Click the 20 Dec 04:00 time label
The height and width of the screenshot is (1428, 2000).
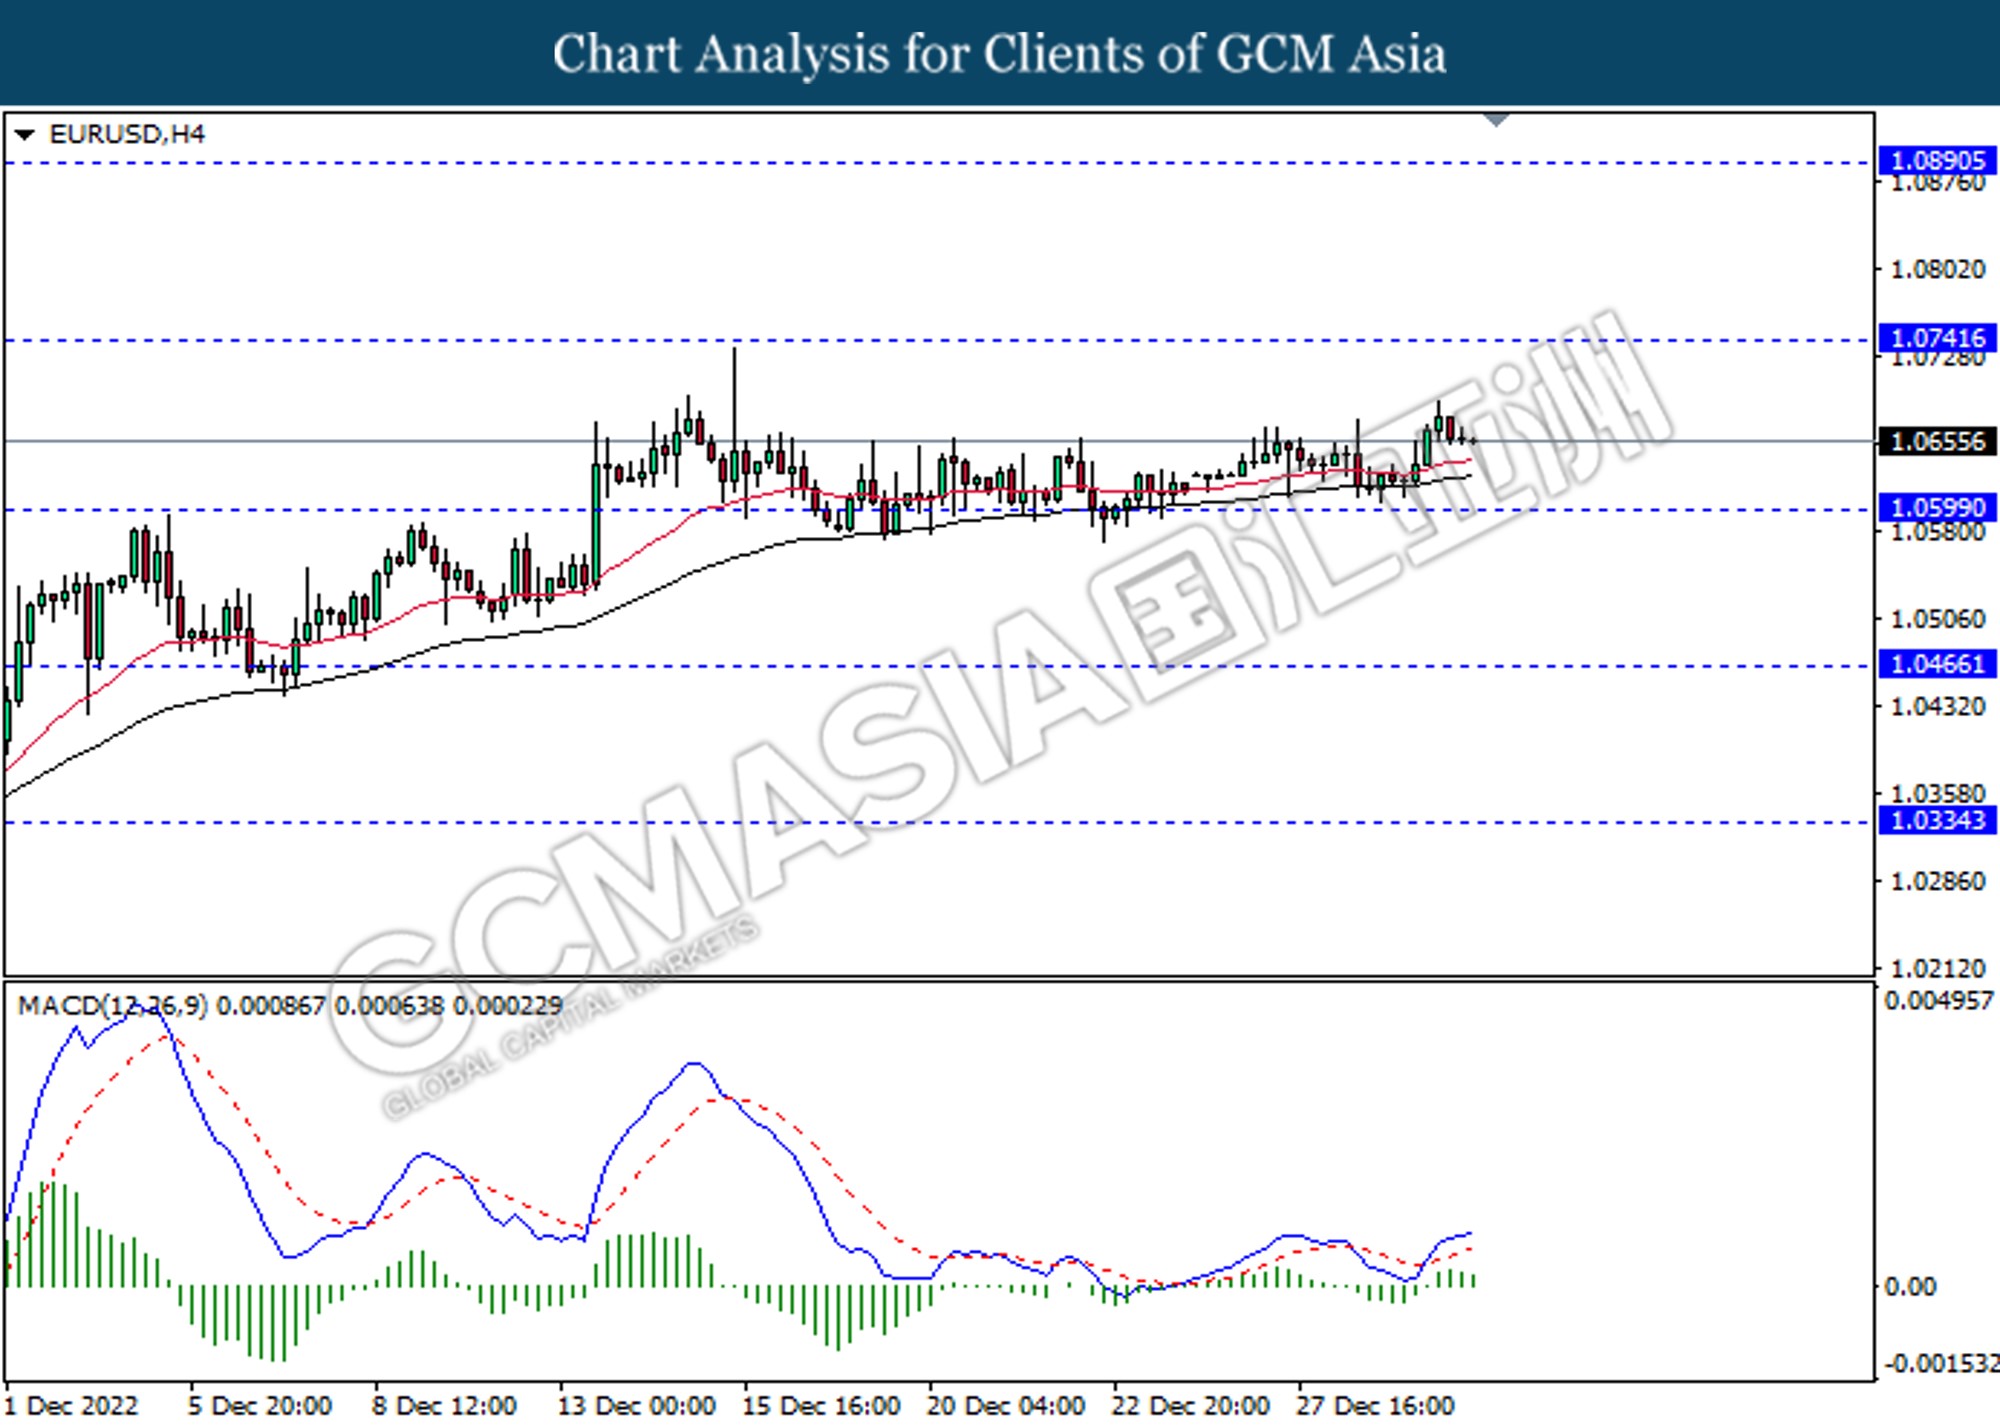click(1006, 1406)
